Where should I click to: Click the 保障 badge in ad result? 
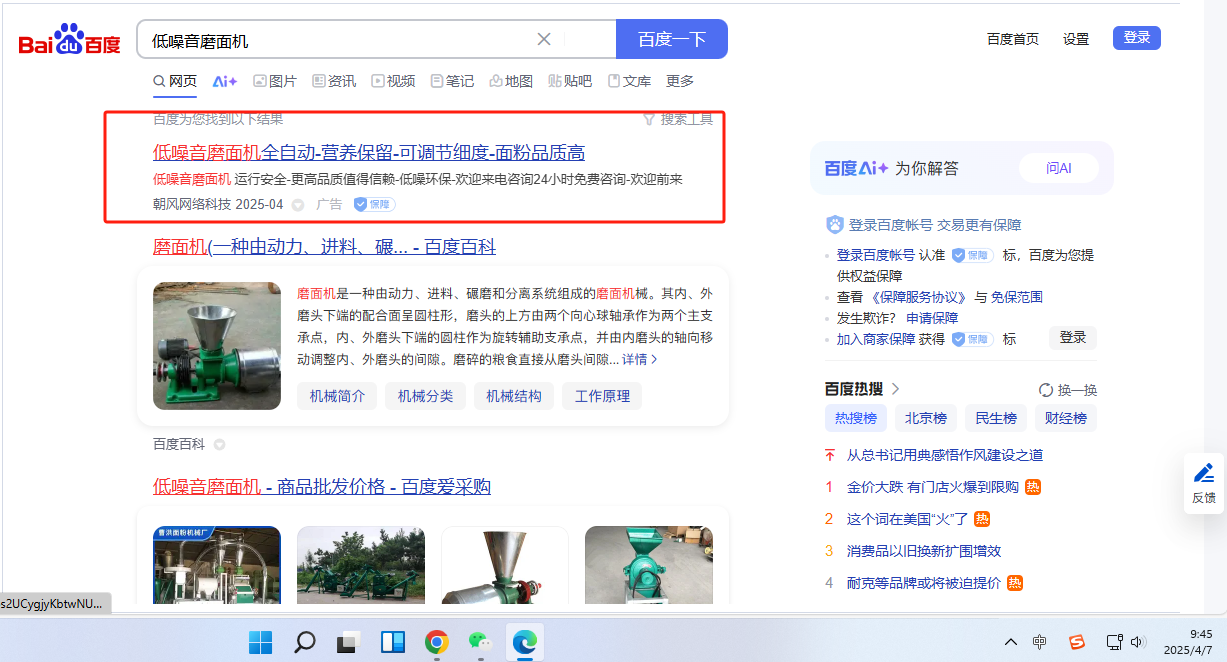coord(374,204)
